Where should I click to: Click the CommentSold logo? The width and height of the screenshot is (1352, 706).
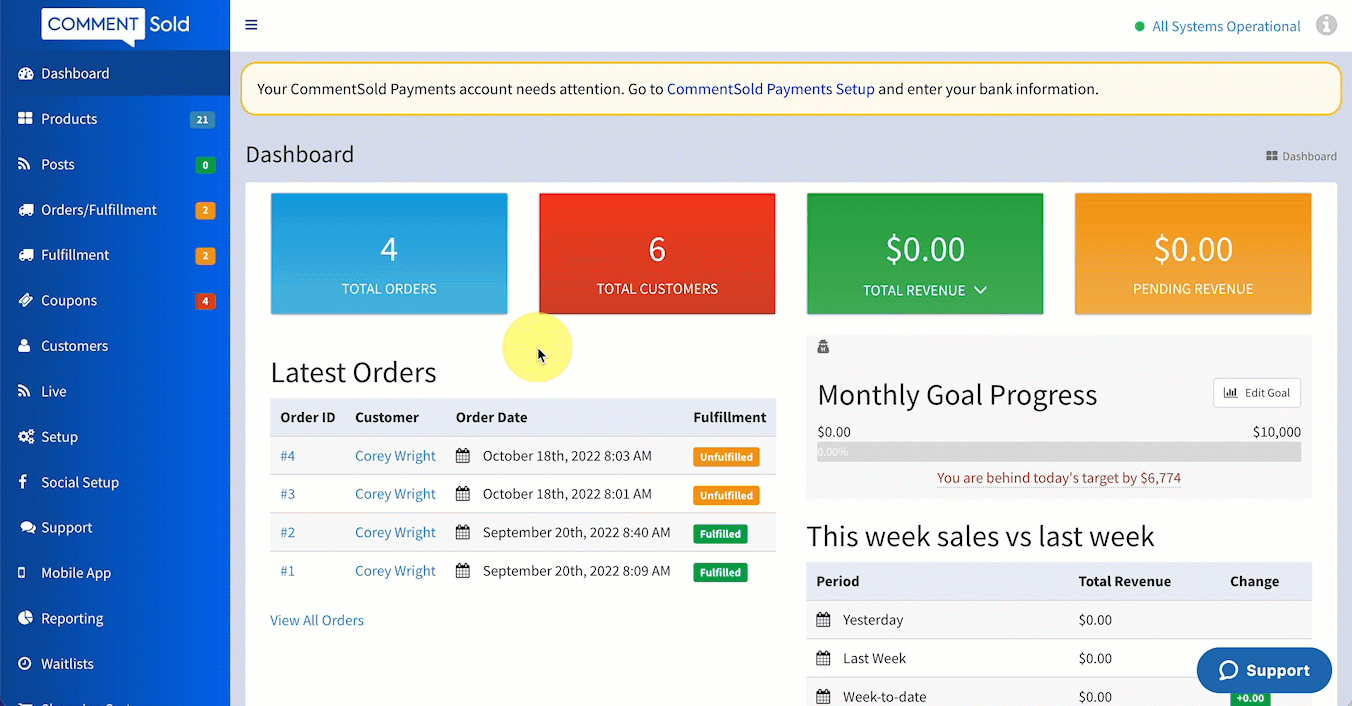tap(115, 25)
